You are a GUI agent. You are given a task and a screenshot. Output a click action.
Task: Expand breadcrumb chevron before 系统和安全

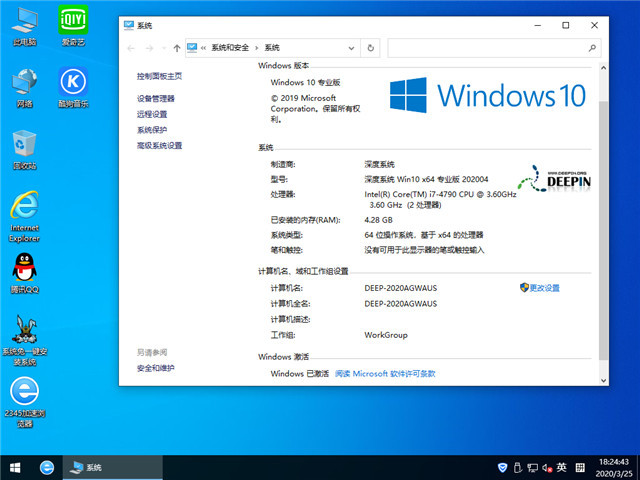[x=204, y=47]
